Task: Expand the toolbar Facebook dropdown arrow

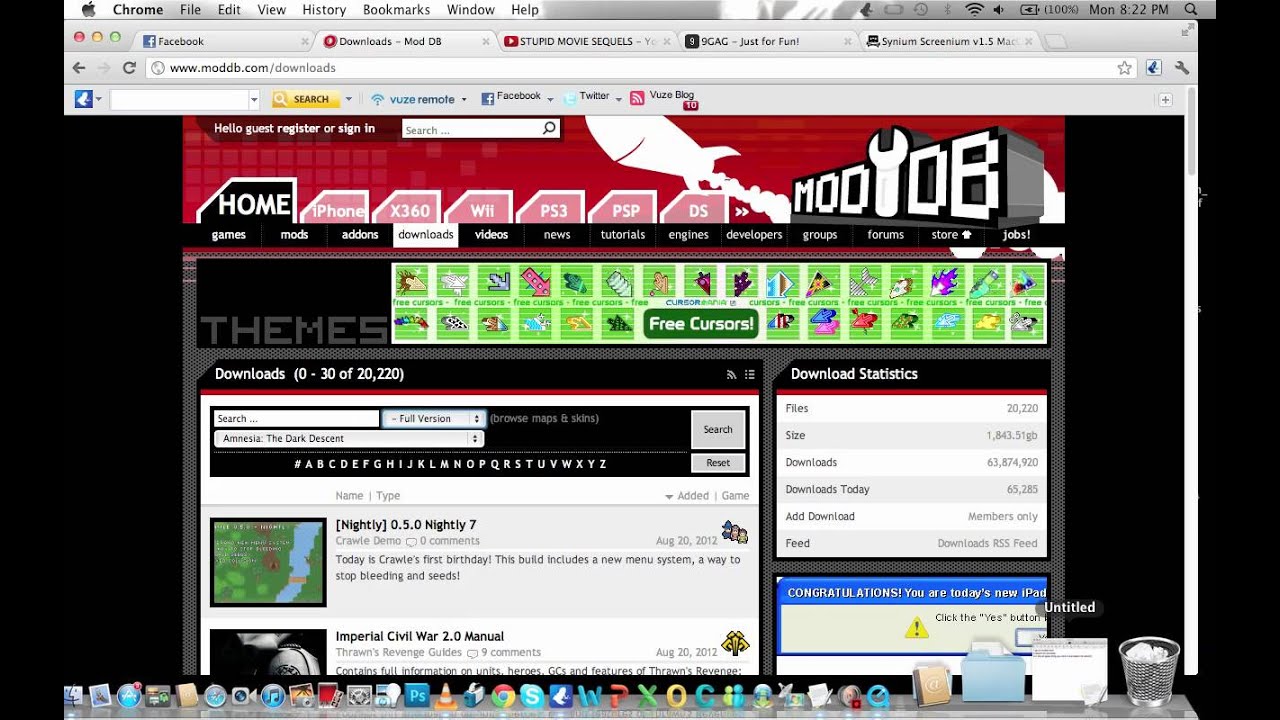Action: click(550, 99)
